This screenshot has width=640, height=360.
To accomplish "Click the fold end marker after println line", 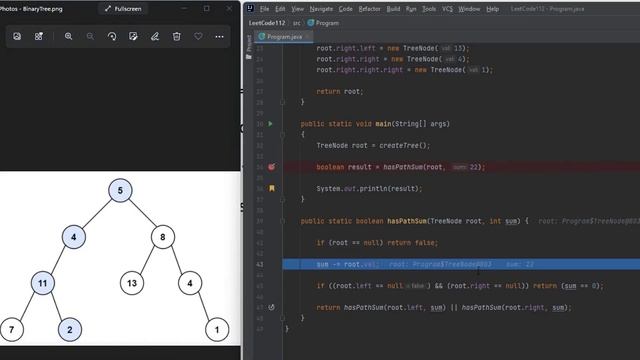I will coord(282,199).
